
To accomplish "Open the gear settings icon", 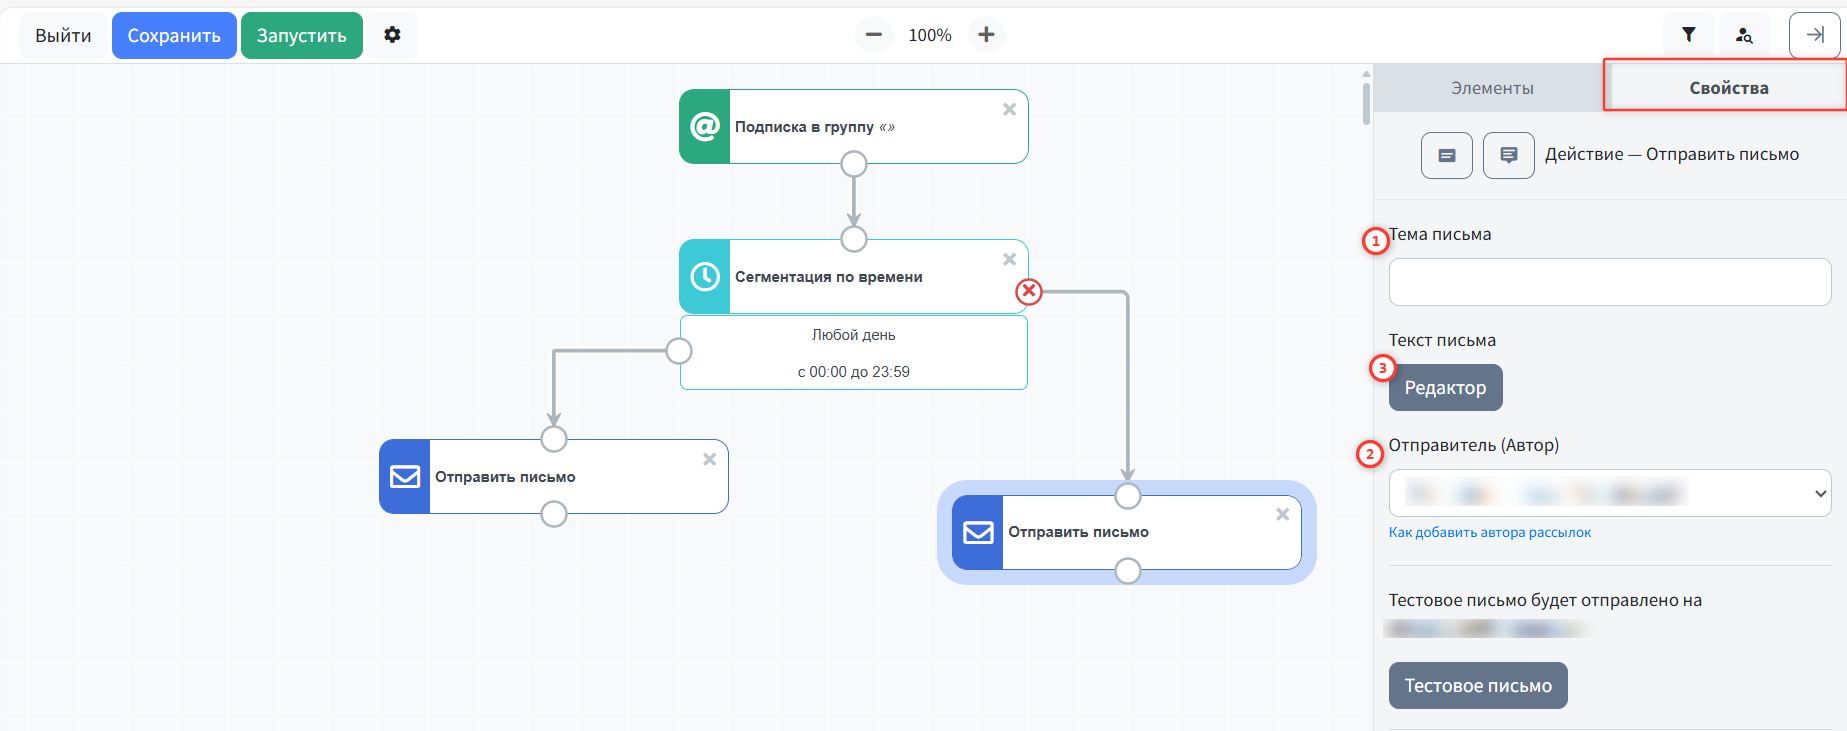I will point(392,35).
